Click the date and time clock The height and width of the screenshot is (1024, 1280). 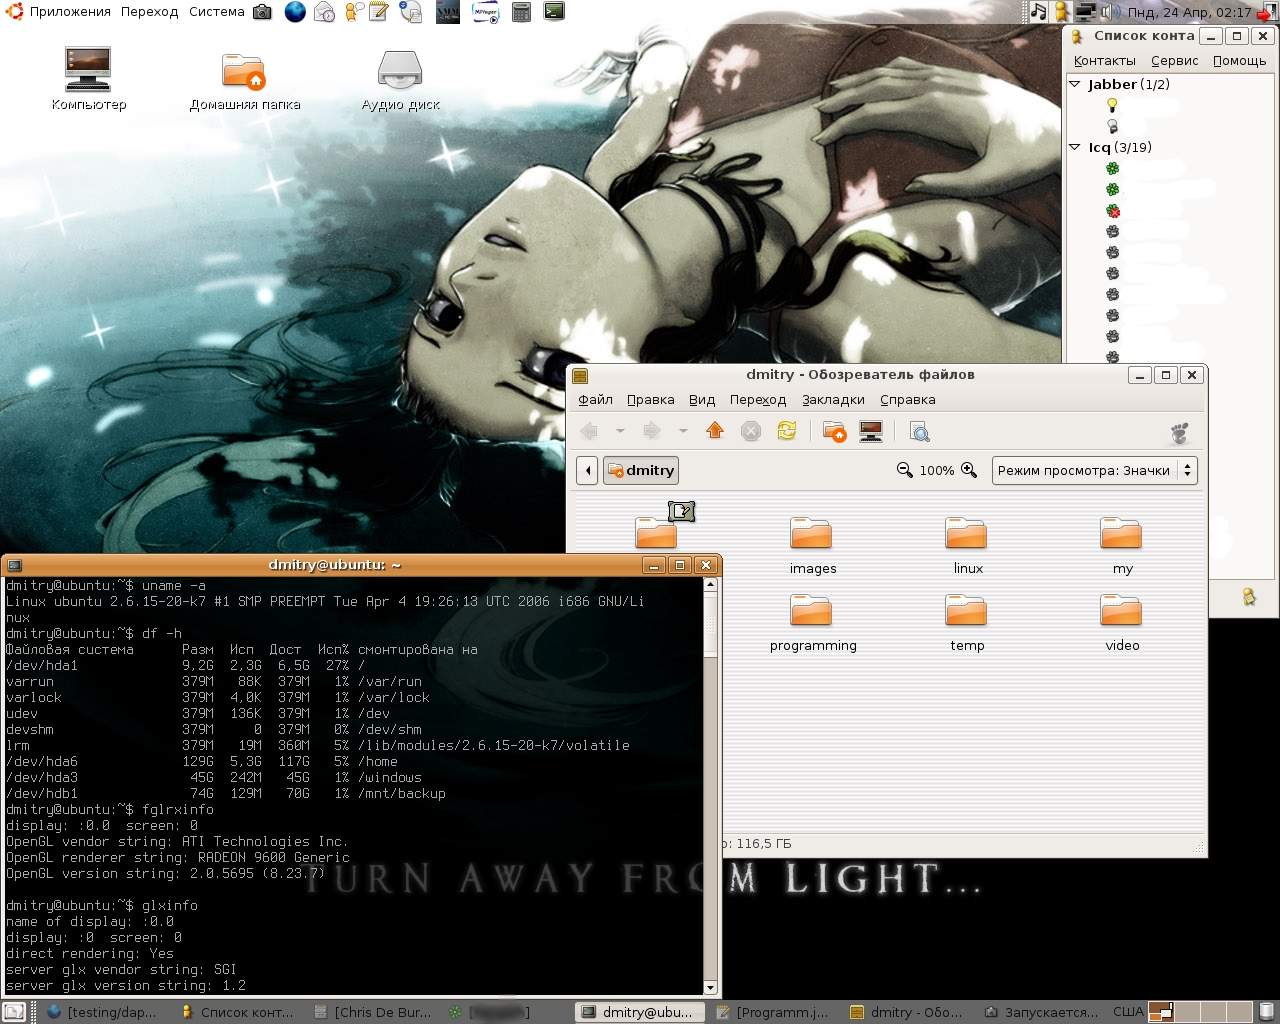pos(1189,12)
